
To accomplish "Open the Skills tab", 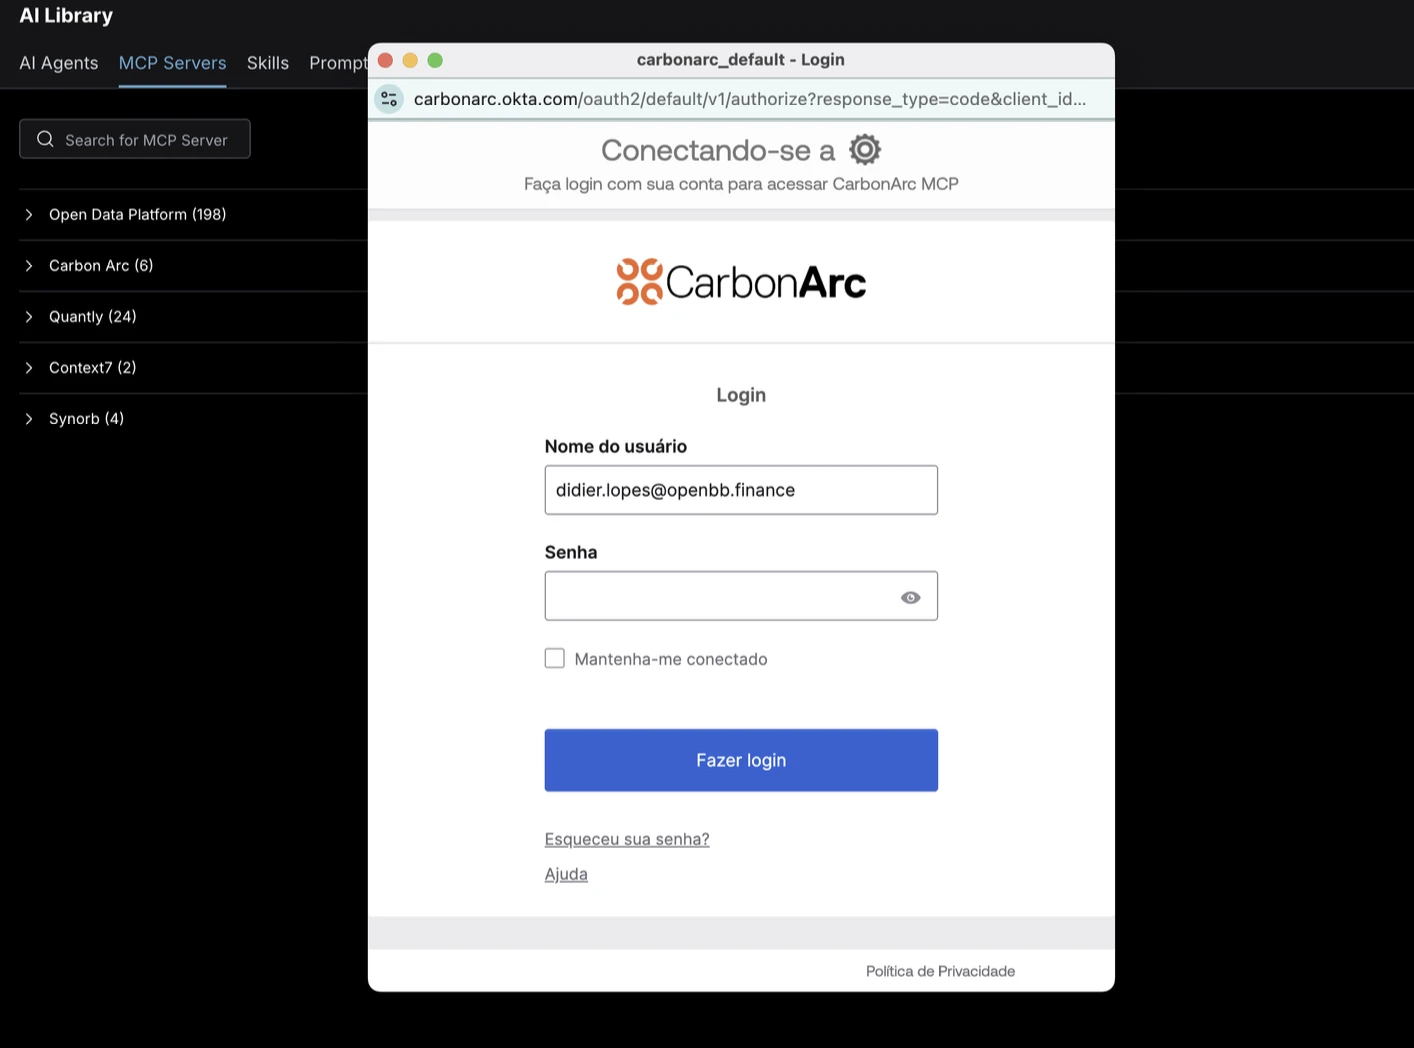I will coord(267,62).
